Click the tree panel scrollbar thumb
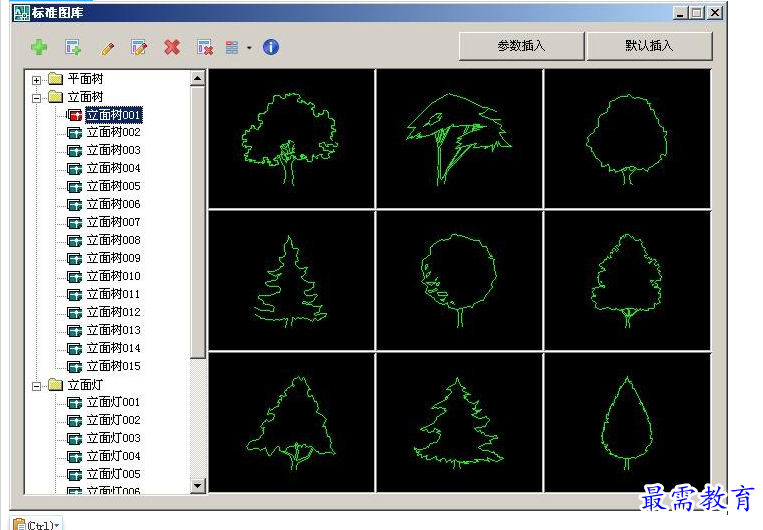 [x=198, y=222]
